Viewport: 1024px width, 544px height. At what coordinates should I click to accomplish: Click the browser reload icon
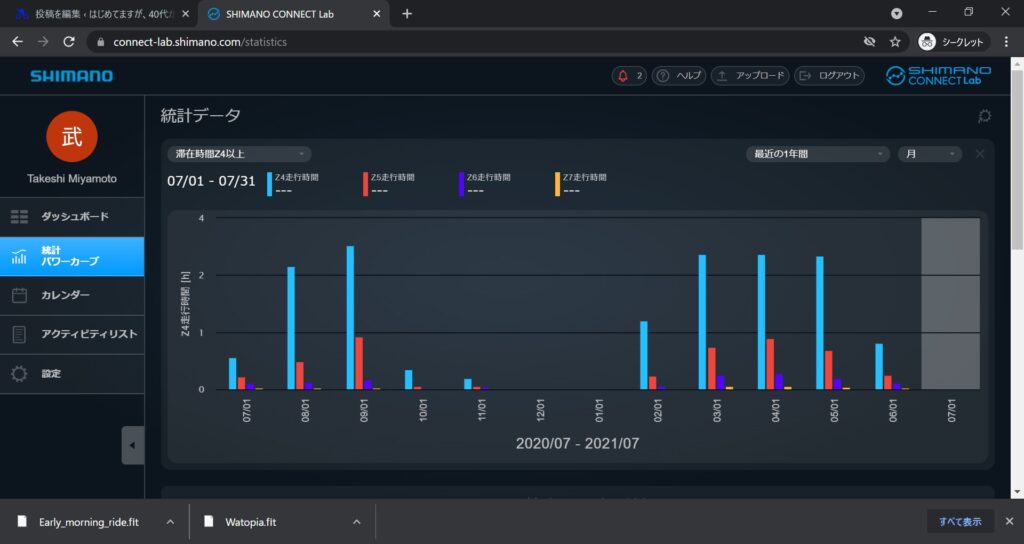click(69, 42)
